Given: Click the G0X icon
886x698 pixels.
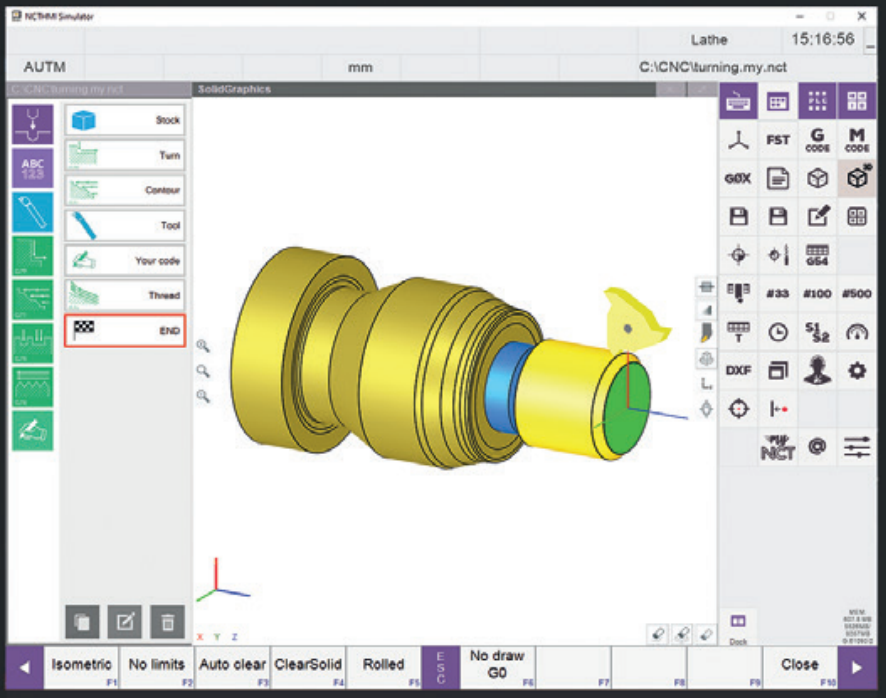Looking at the screenshot, I should 738,179.
